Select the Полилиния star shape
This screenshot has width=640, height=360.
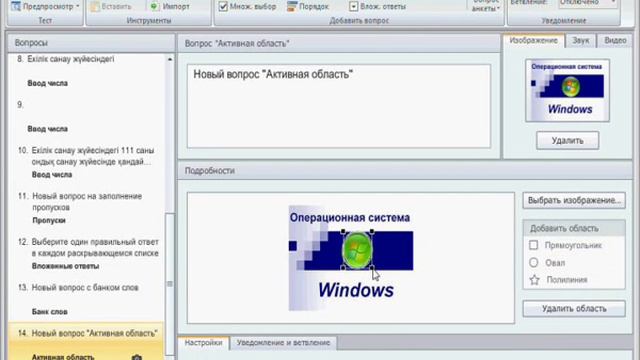[558, 280]
